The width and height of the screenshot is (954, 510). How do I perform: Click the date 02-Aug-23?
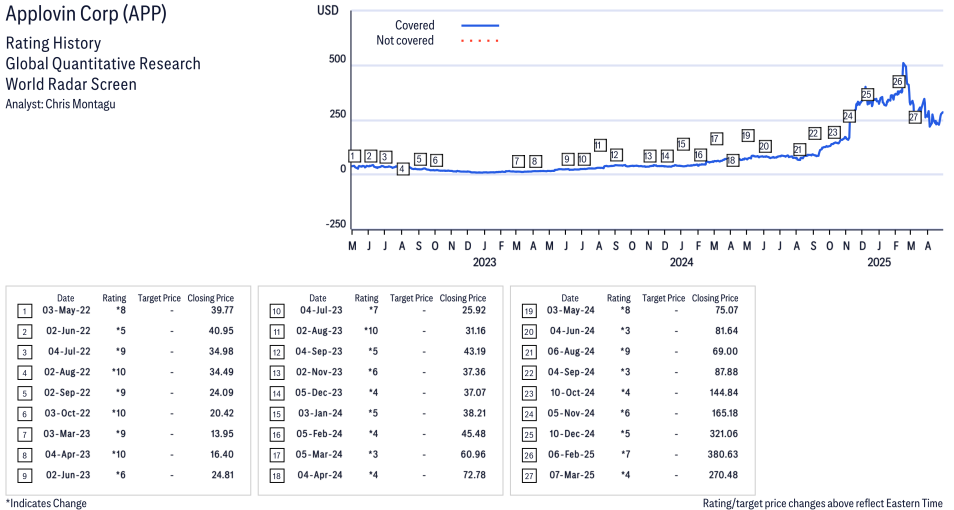(319, 331)
